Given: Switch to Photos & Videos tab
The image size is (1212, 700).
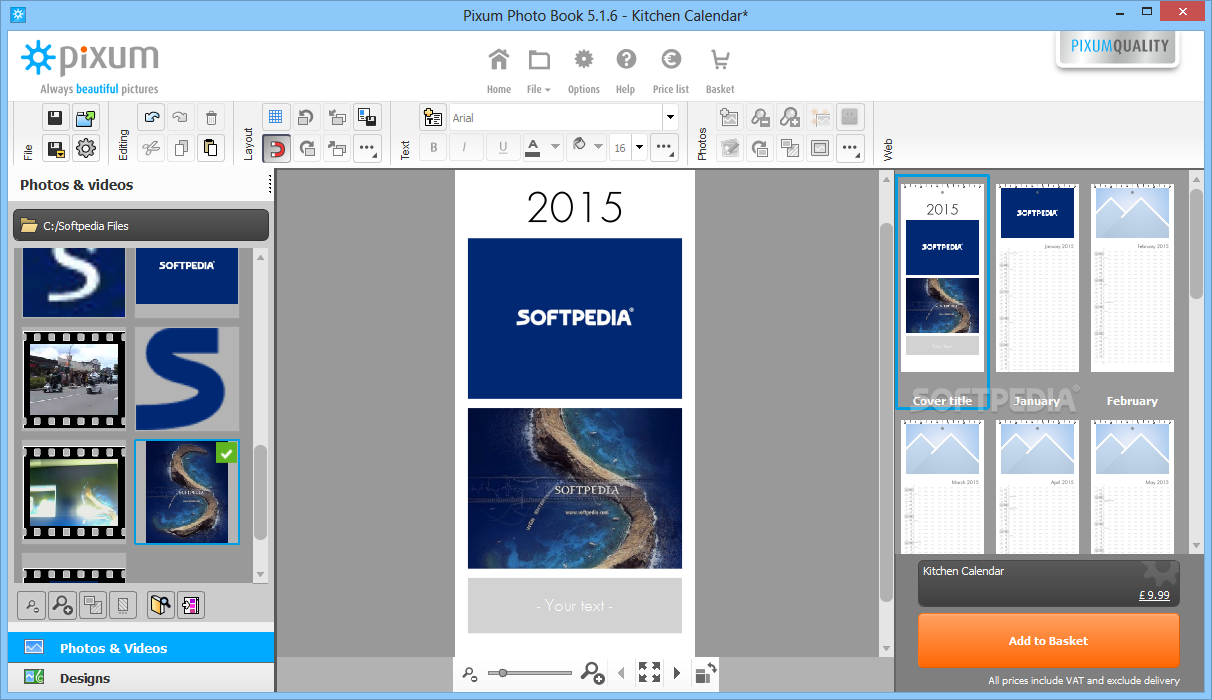Looking at the screenshot, I should [x=140, y=648].
